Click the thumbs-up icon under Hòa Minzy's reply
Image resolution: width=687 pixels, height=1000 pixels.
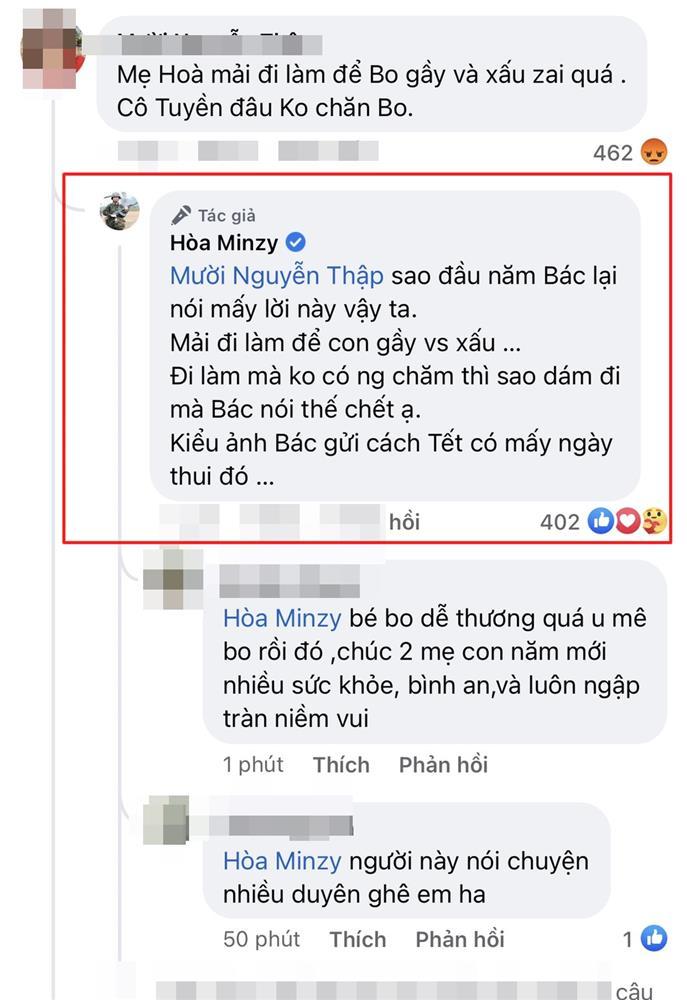coord(601,520)
